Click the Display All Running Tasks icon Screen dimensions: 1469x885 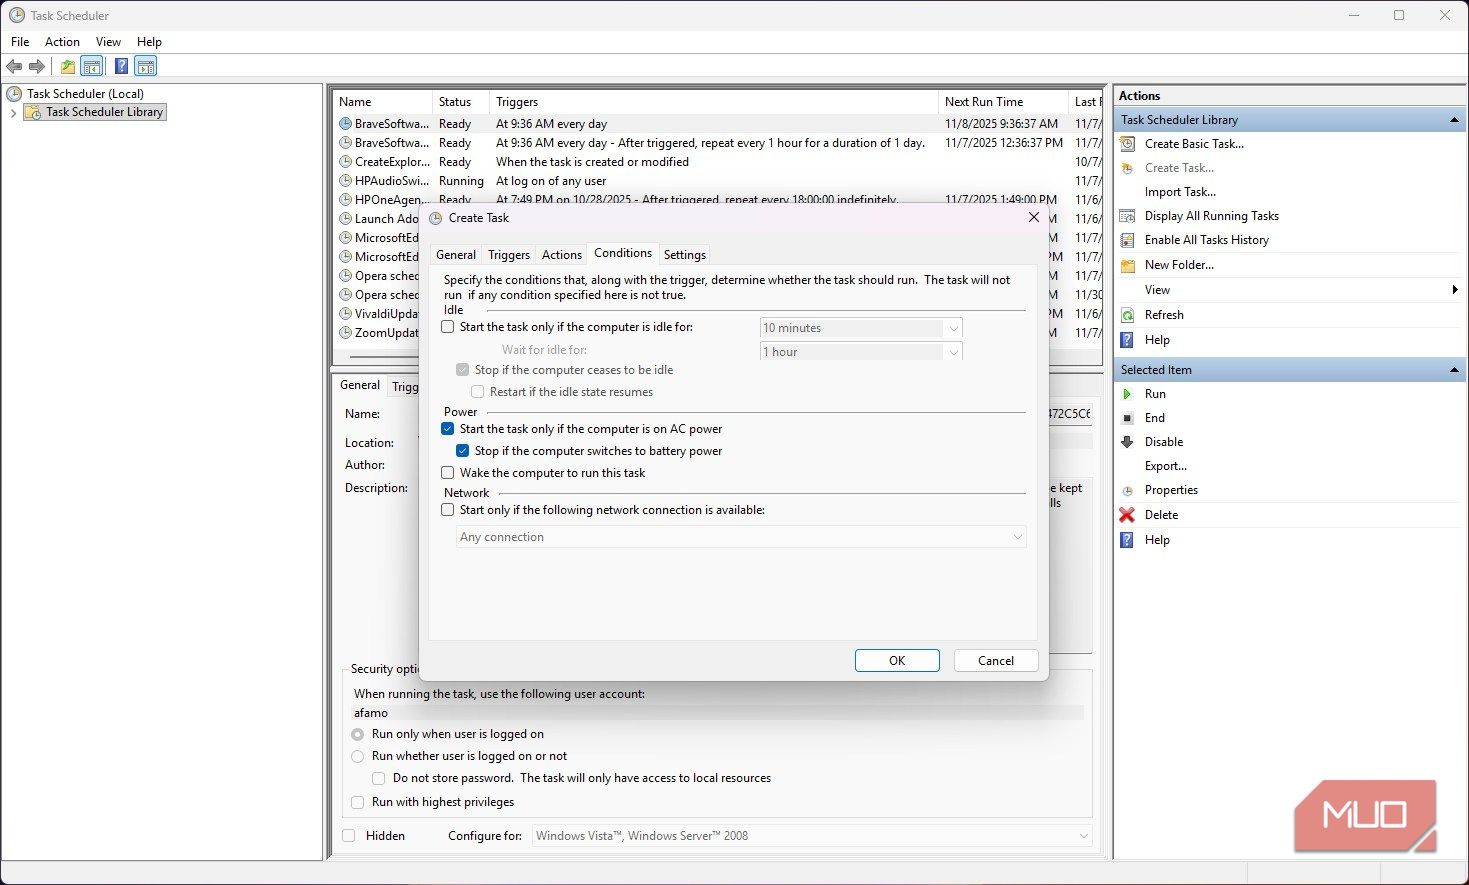[1128, 216]
